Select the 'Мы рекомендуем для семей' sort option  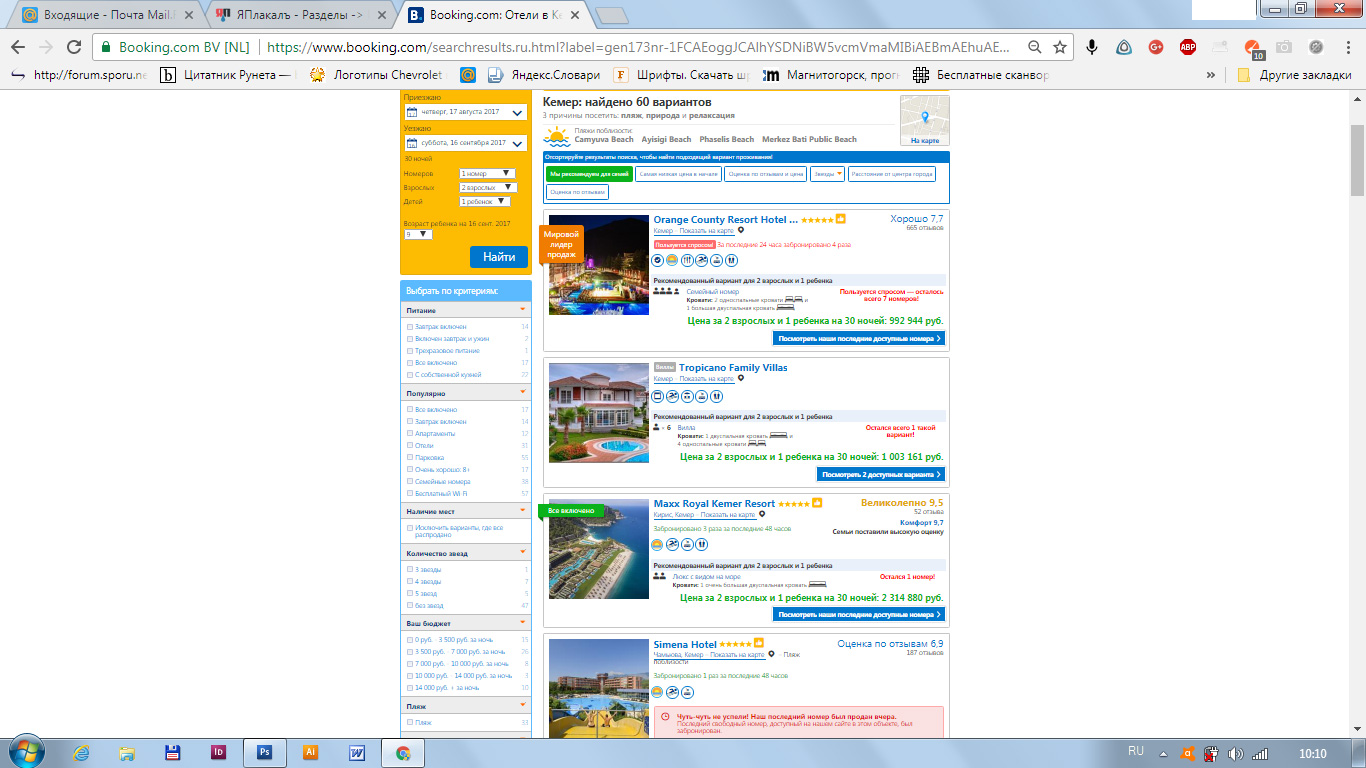coord(589,174)
